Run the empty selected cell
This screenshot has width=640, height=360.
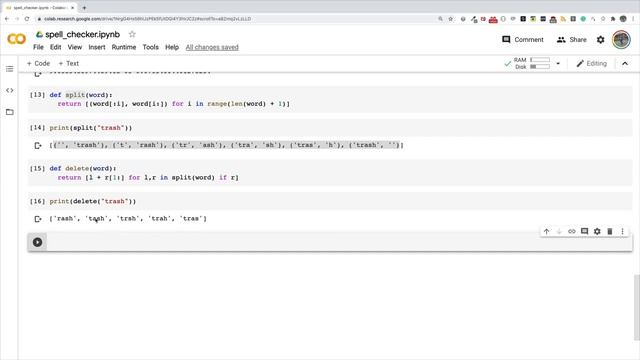coord(37,242)
